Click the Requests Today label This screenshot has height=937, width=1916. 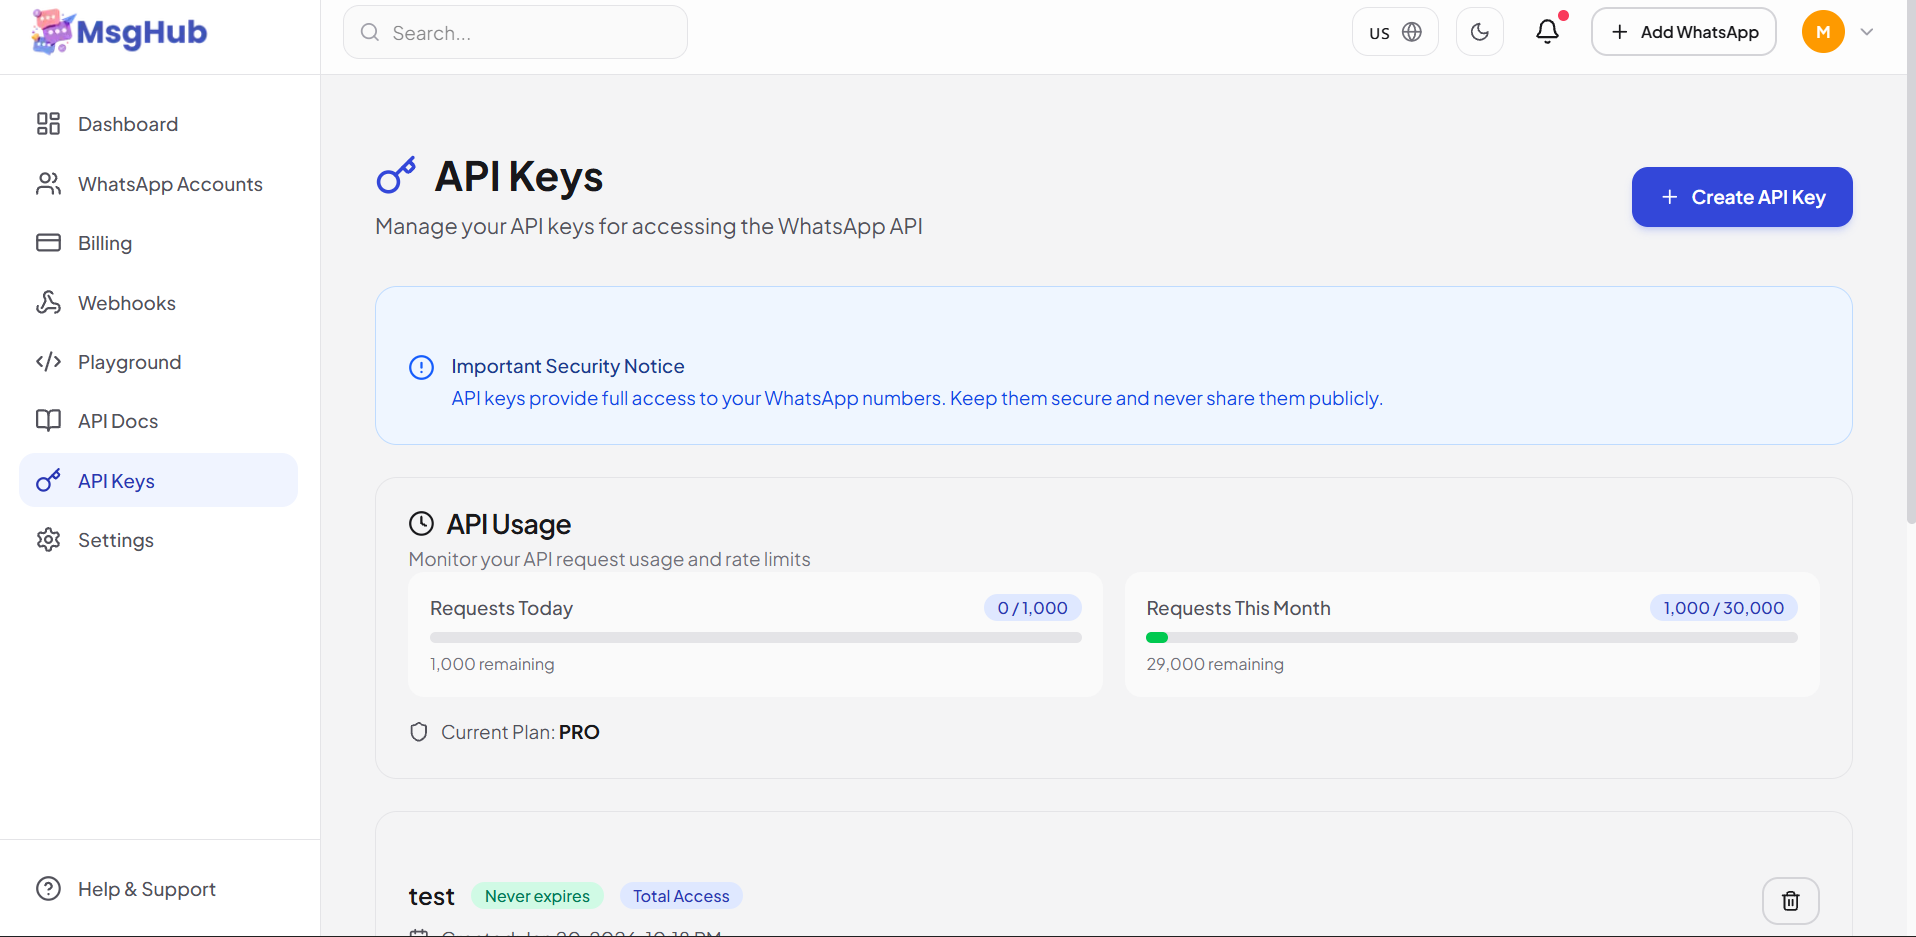point(501,608)
